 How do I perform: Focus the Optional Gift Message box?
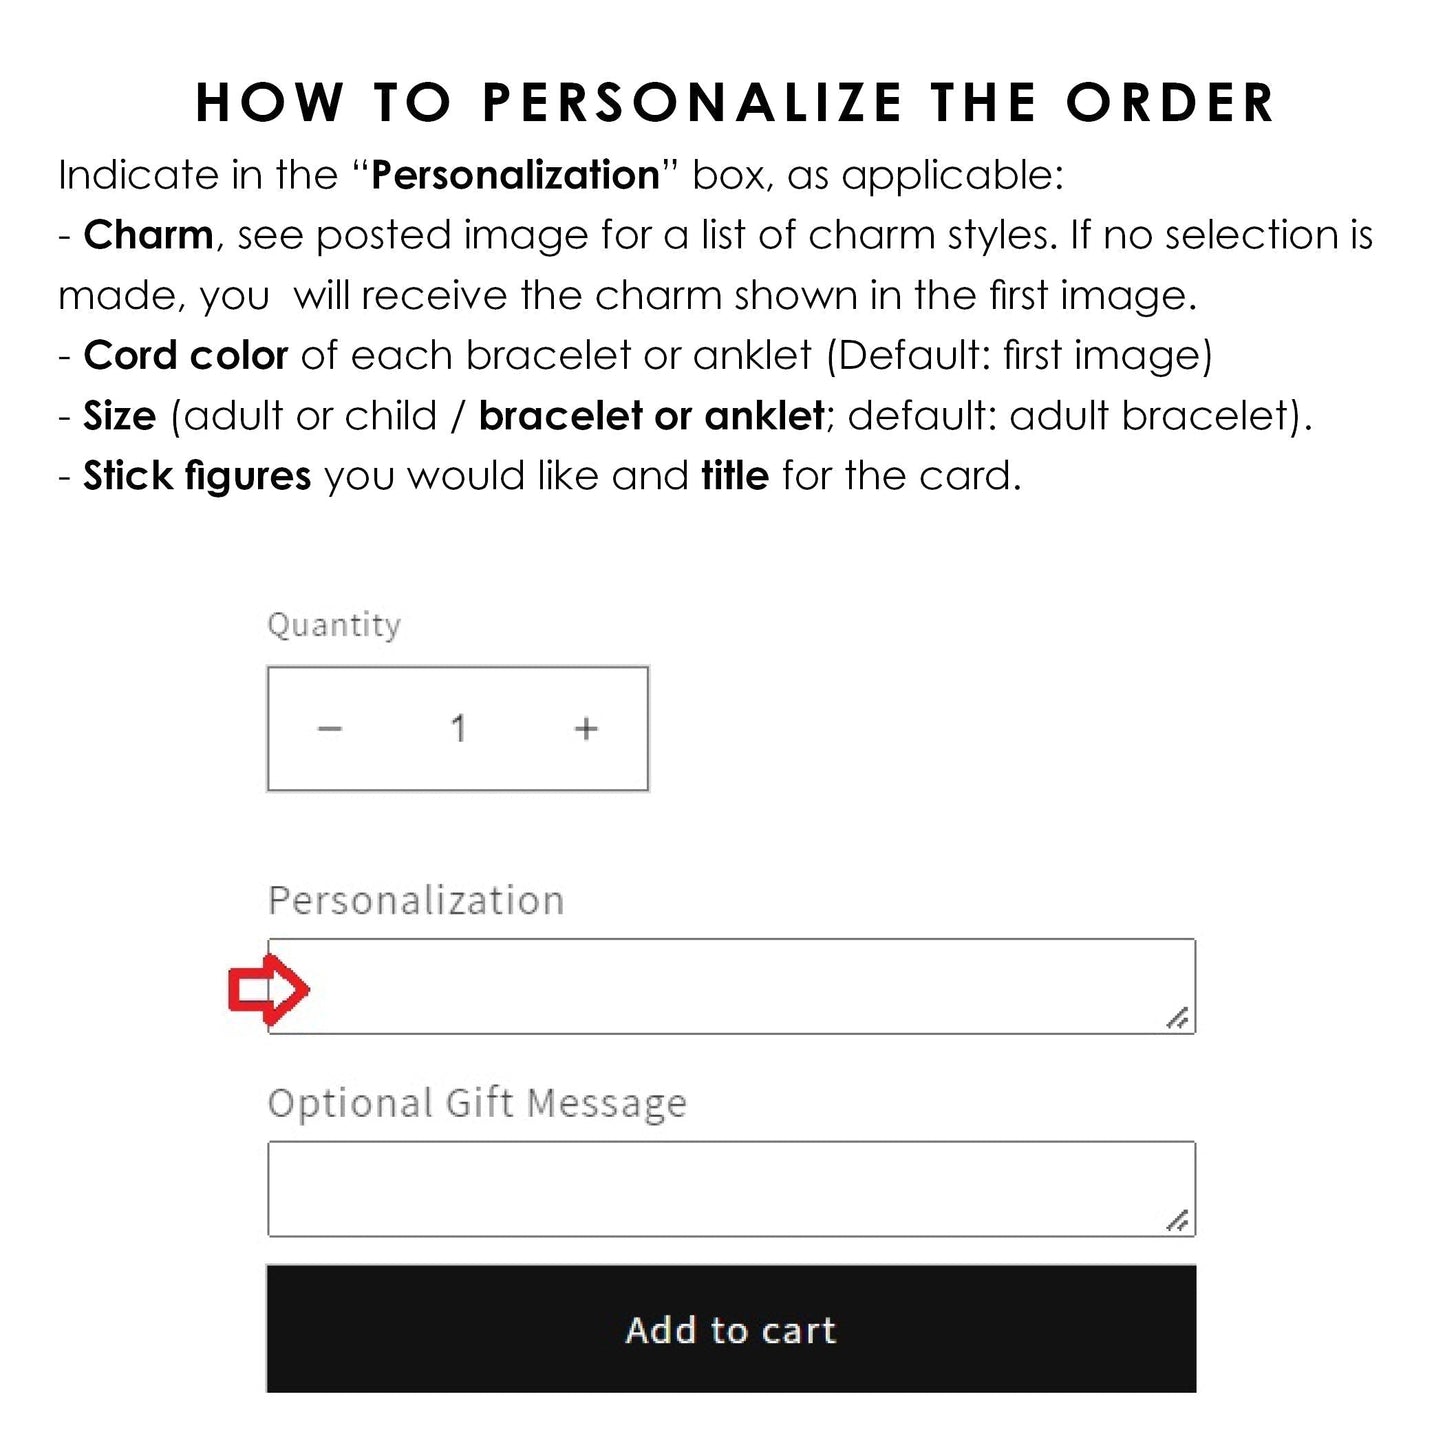[730, 1188]
